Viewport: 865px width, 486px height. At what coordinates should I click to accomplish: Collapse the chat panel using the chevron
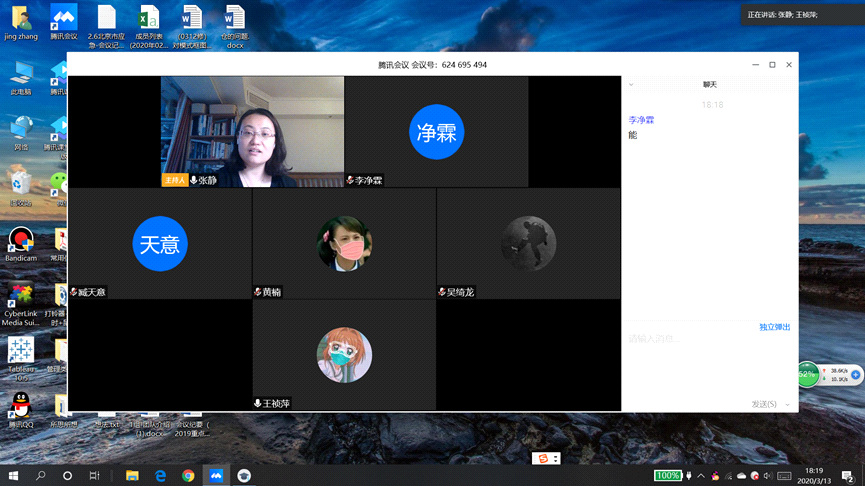(x=631, y=85)
